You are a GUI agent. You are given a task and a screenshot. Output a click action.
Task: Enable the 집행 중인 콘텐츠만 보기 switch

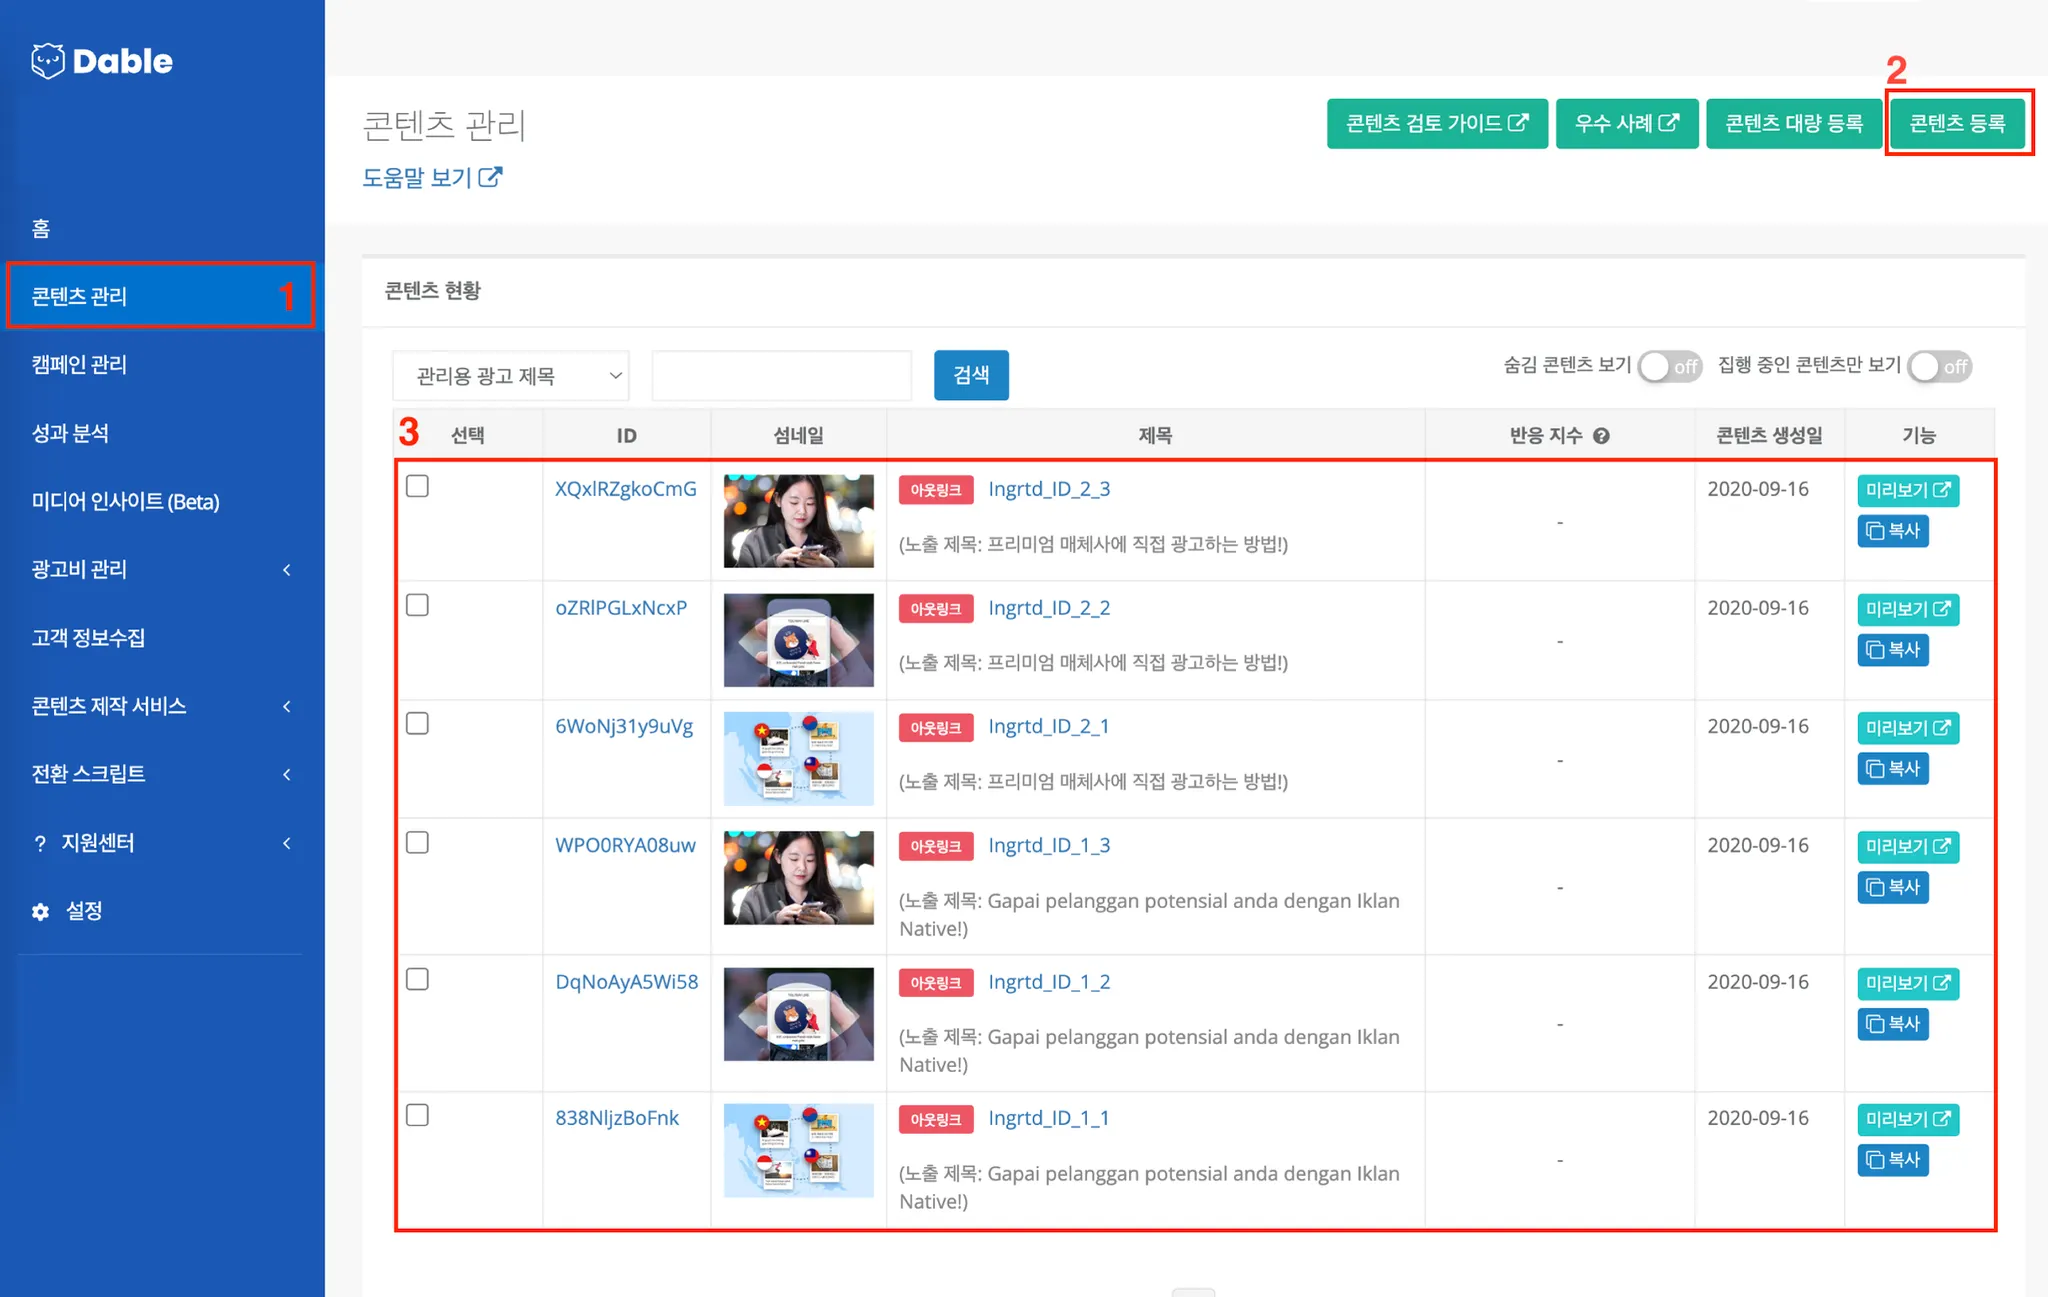click(x=1938, y=367)
